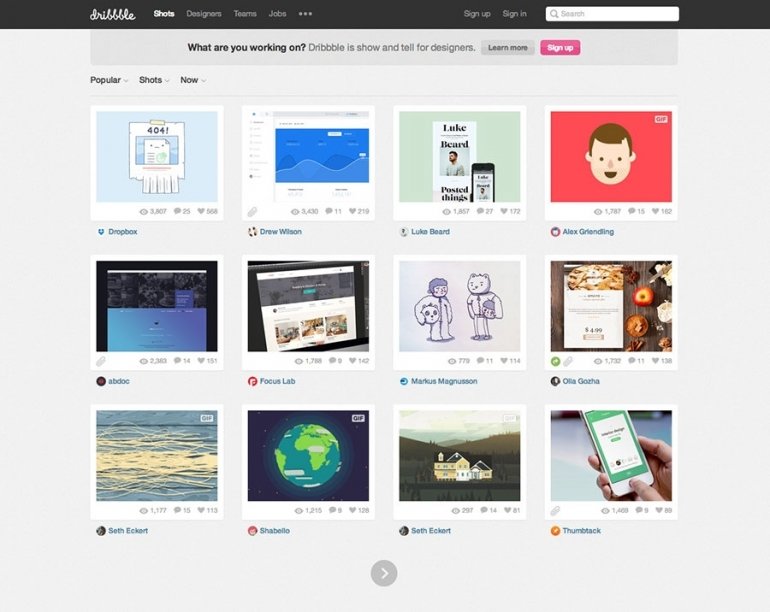Image resolution: width=770 pixels, height=612 pixels.
Task: Click the likes heart on the Shabello shot
Action: (353, 510)
